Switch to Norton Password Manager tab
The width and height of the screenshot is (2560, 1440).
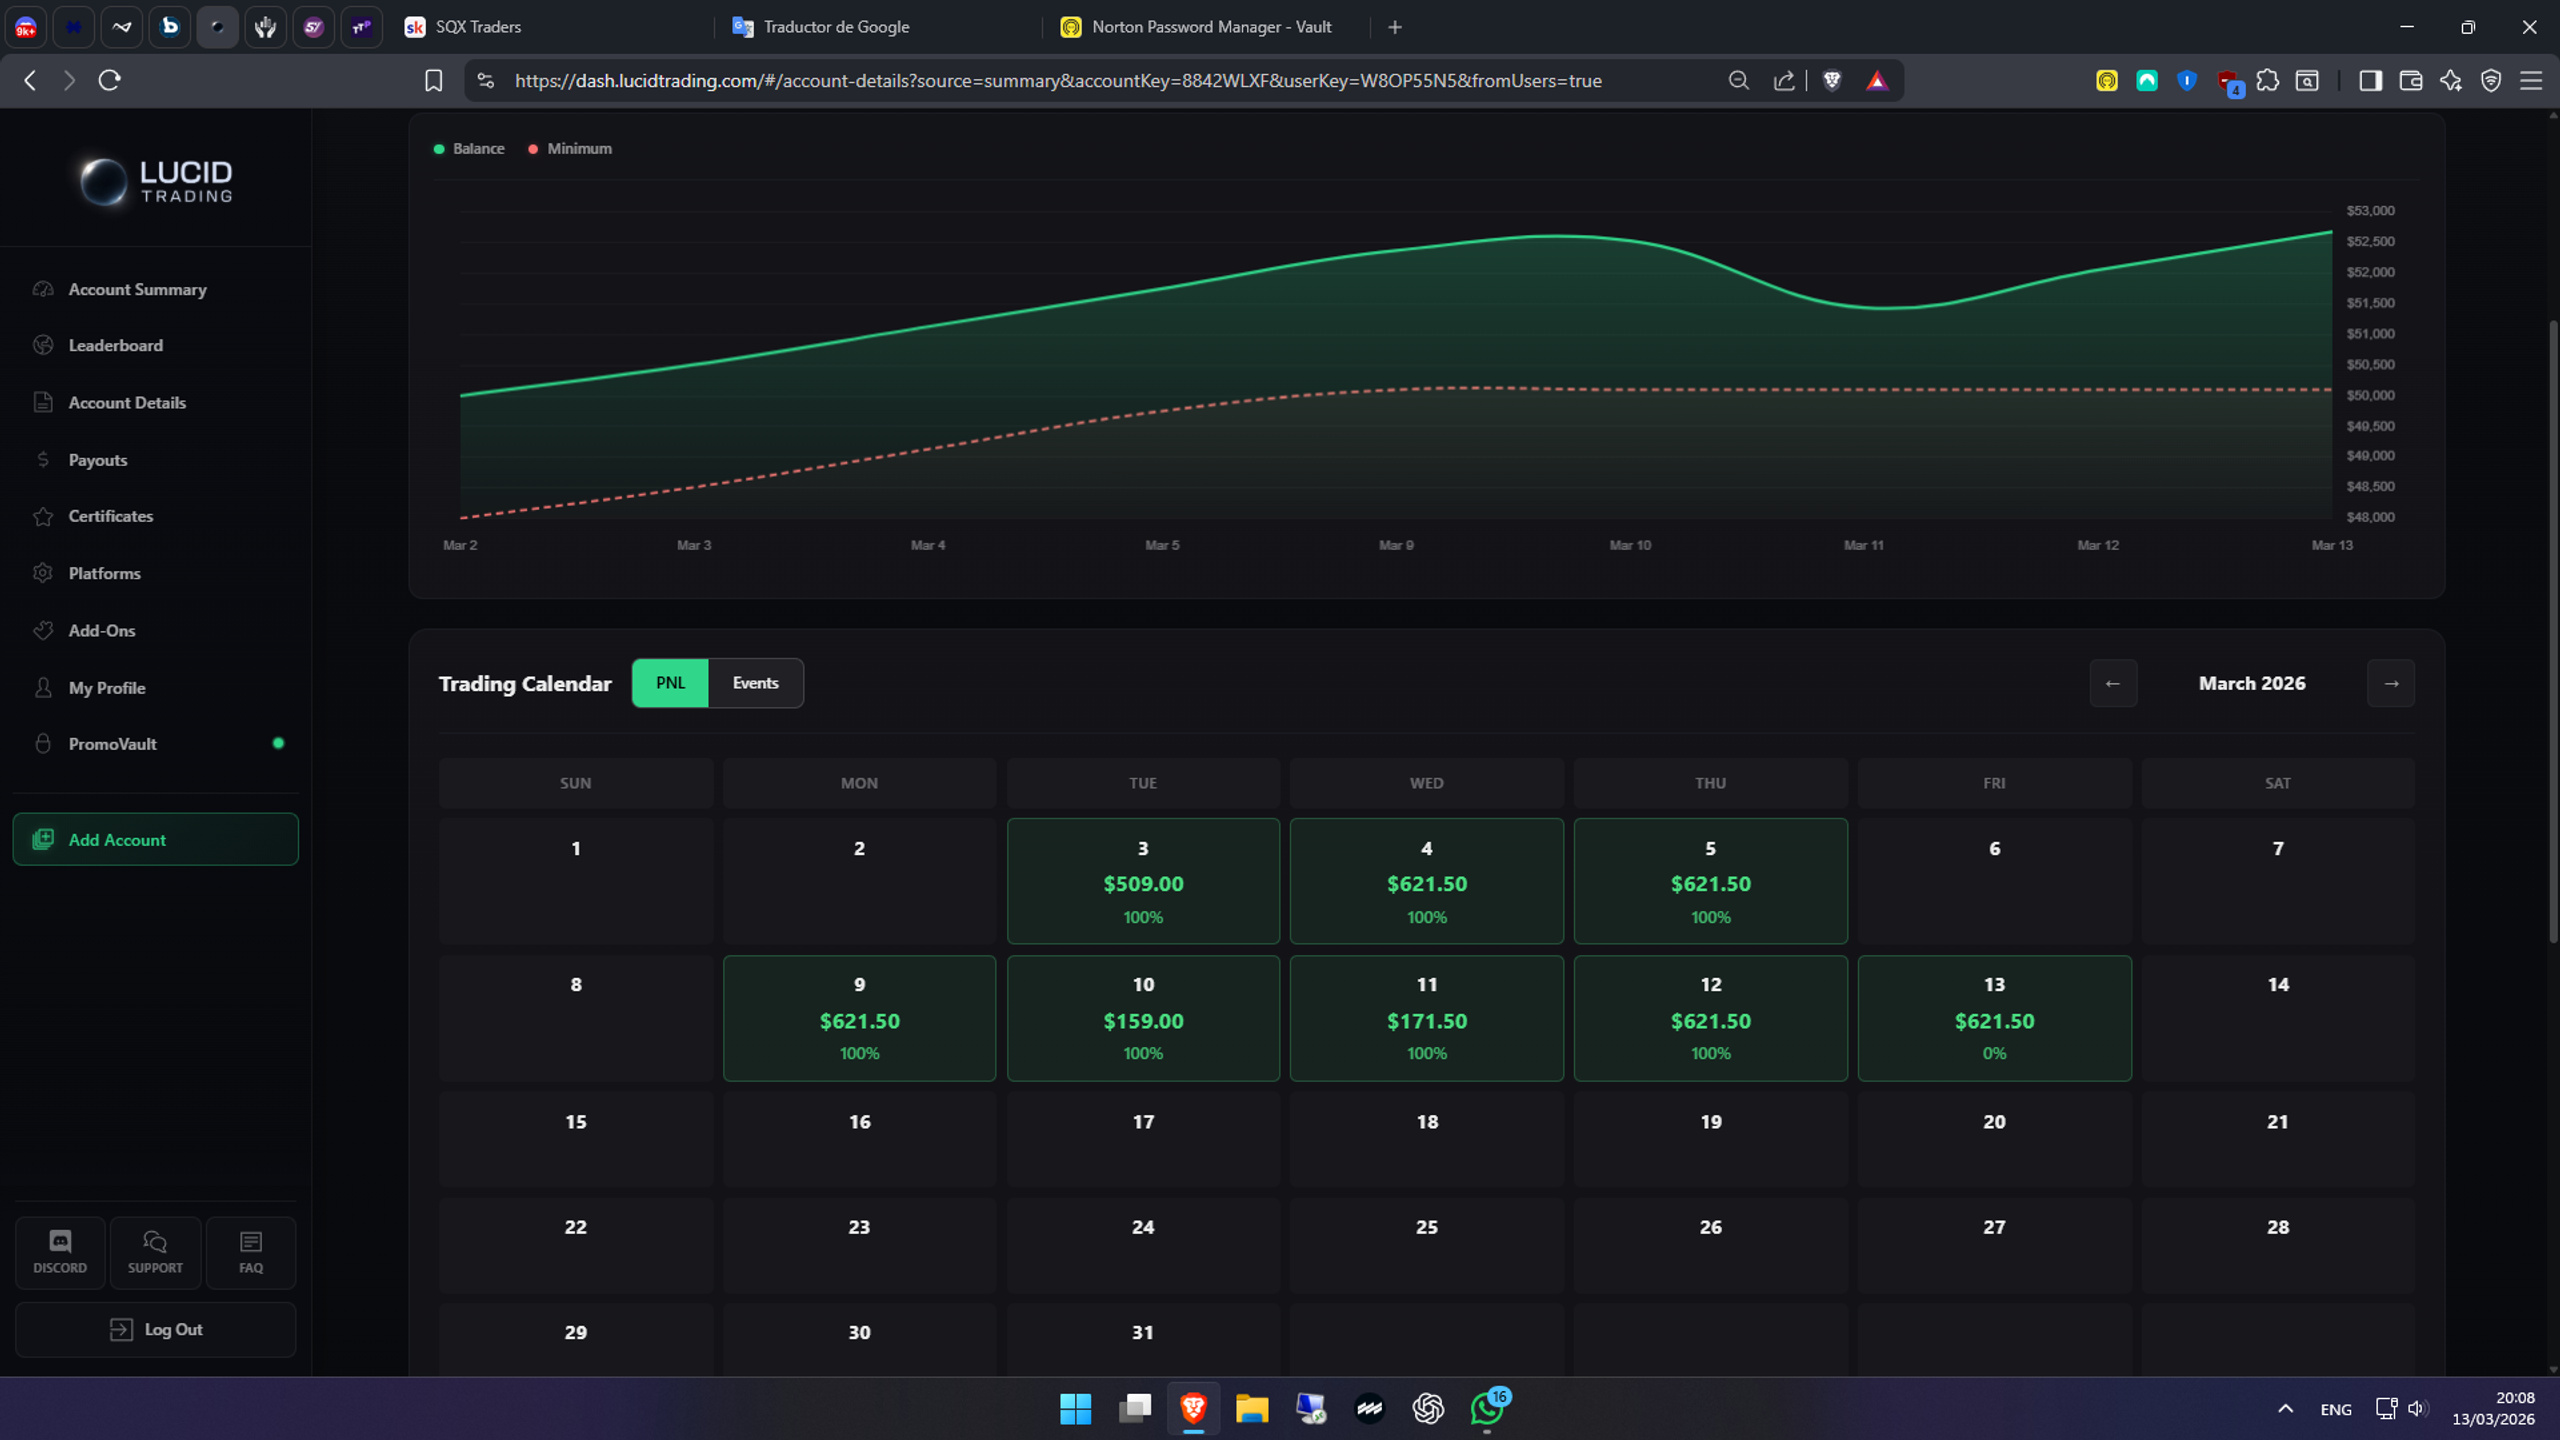1206,27
